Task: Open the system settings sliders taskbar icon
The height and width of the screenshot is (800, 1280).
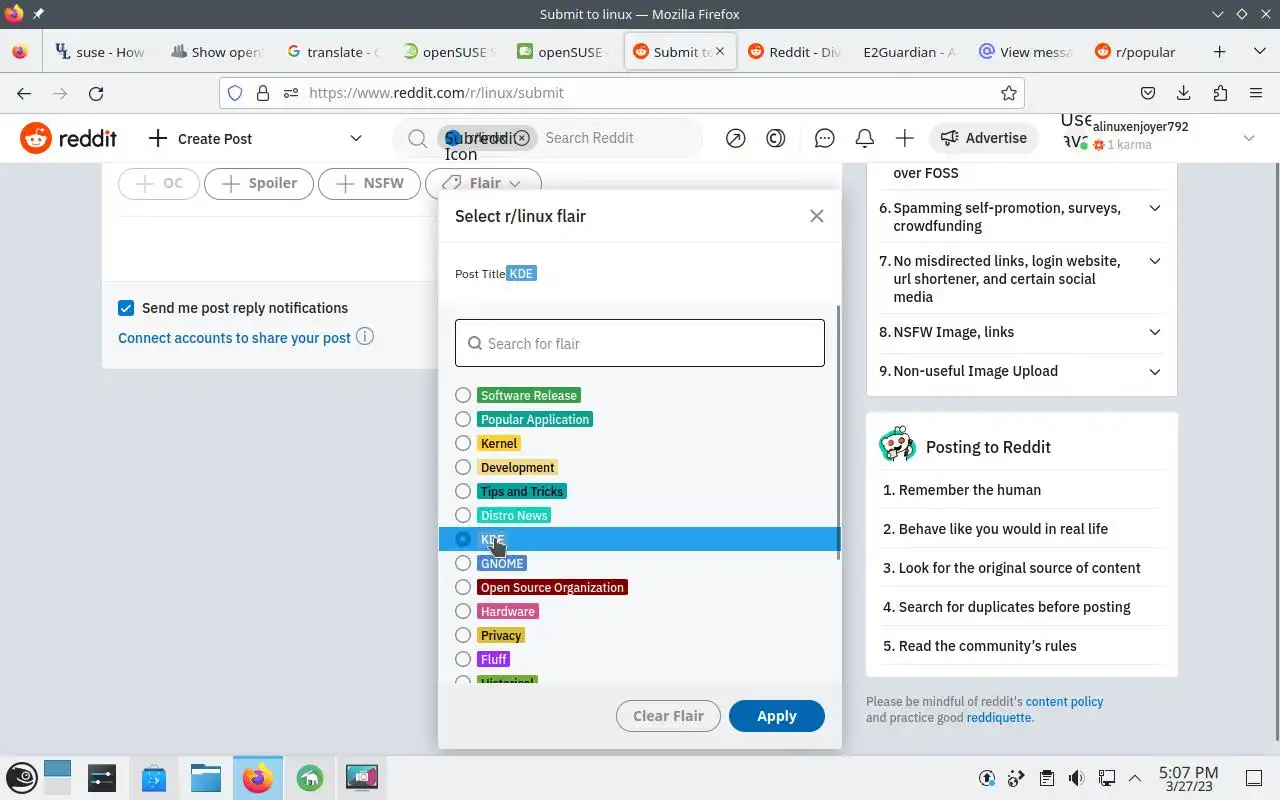Action: pos(101,778)
